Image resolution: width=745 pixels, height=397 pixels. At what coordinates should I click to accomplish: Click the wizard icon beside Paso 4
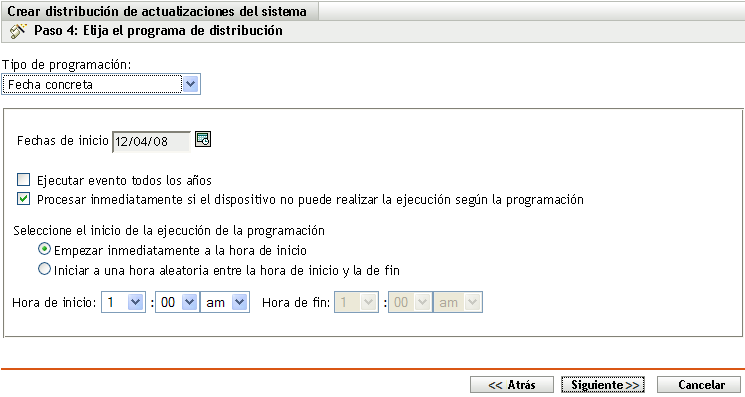(x=18, y=31)
